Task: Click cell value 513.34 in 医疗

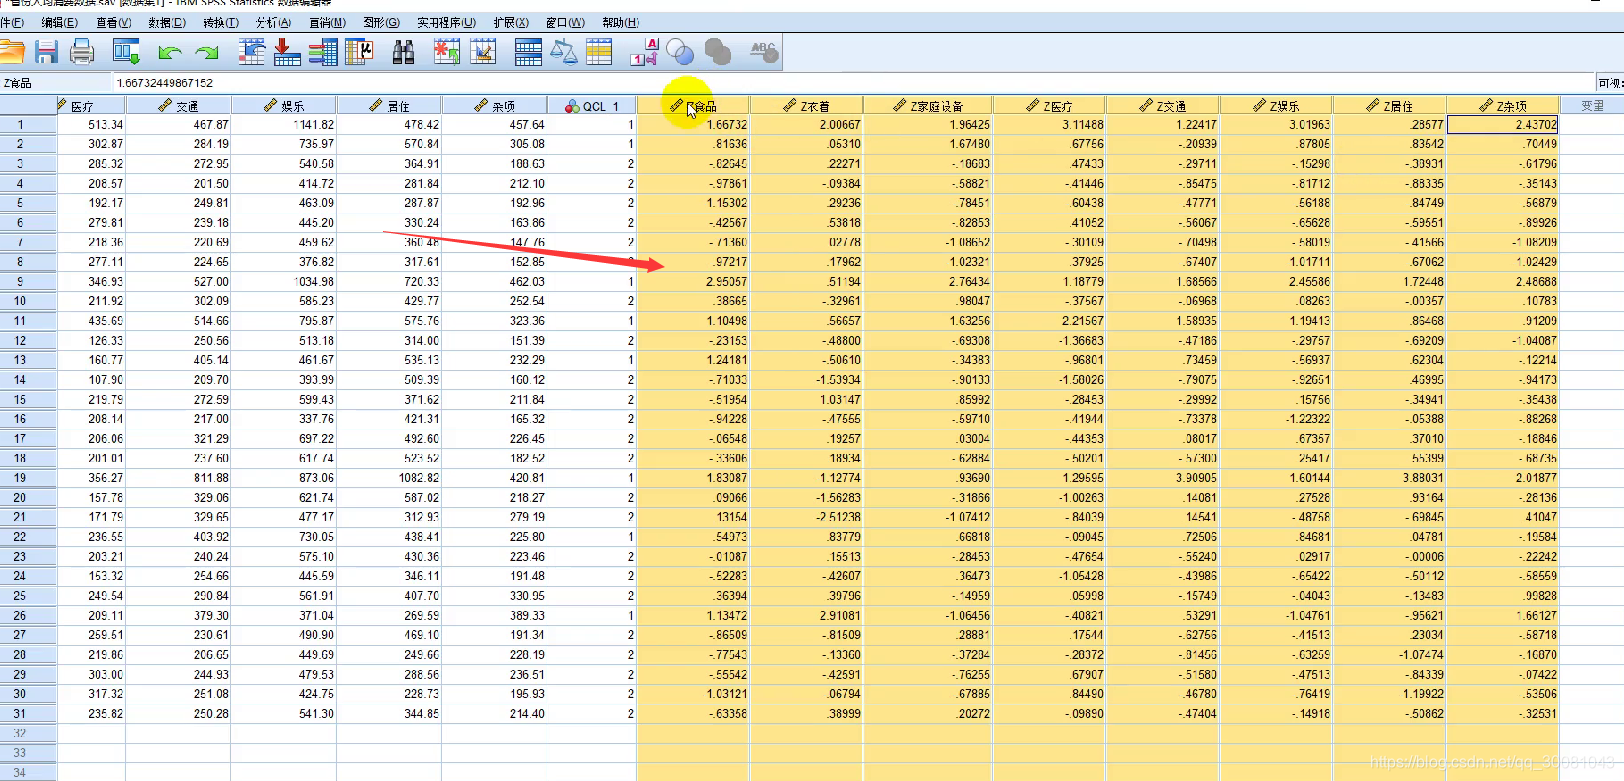Action: click(x=91, y=125)
